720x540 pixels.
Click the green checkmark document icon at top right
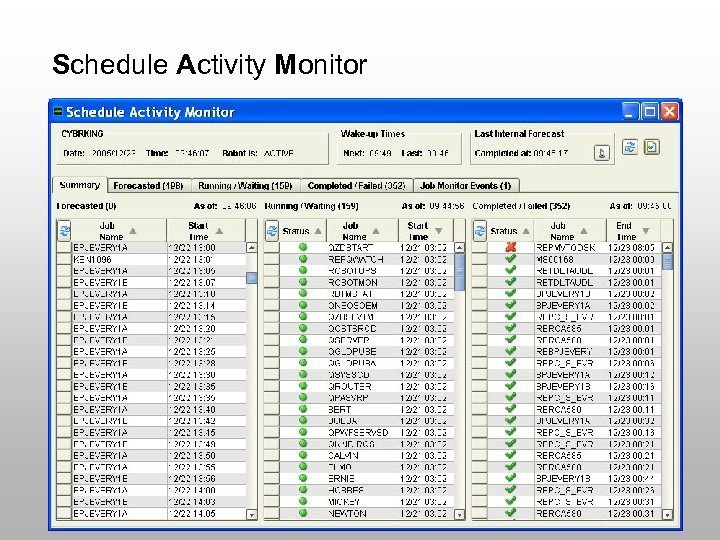(x=652, y=147)
